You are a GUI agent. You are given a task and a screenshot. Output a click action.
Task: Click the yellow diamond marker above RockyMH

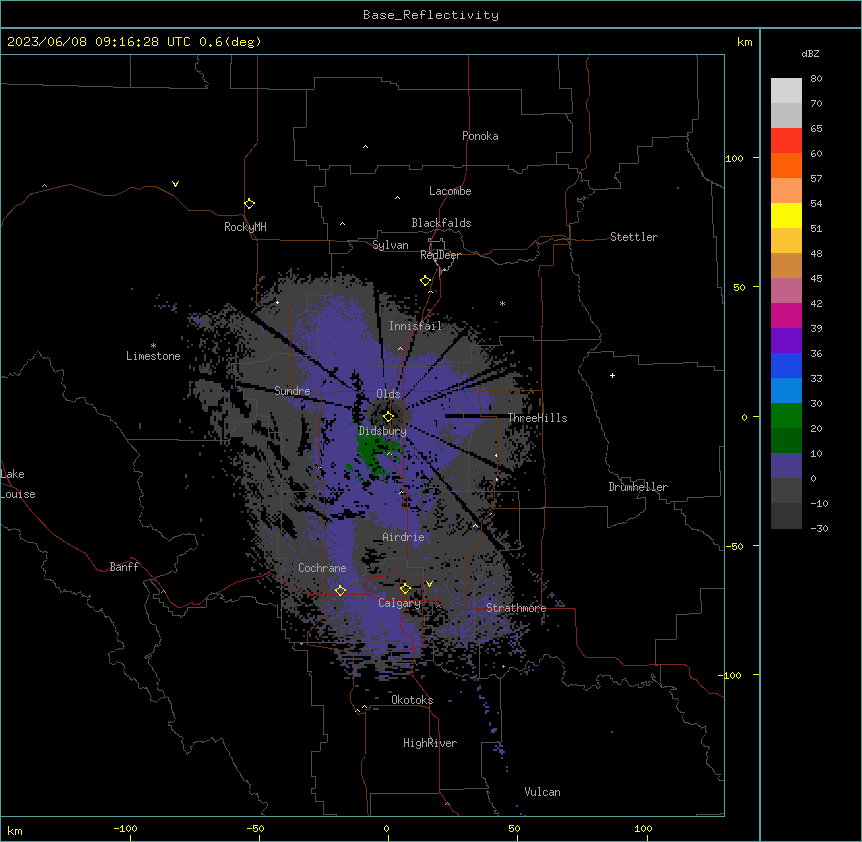pyautogui.click(x=250, y=204)
